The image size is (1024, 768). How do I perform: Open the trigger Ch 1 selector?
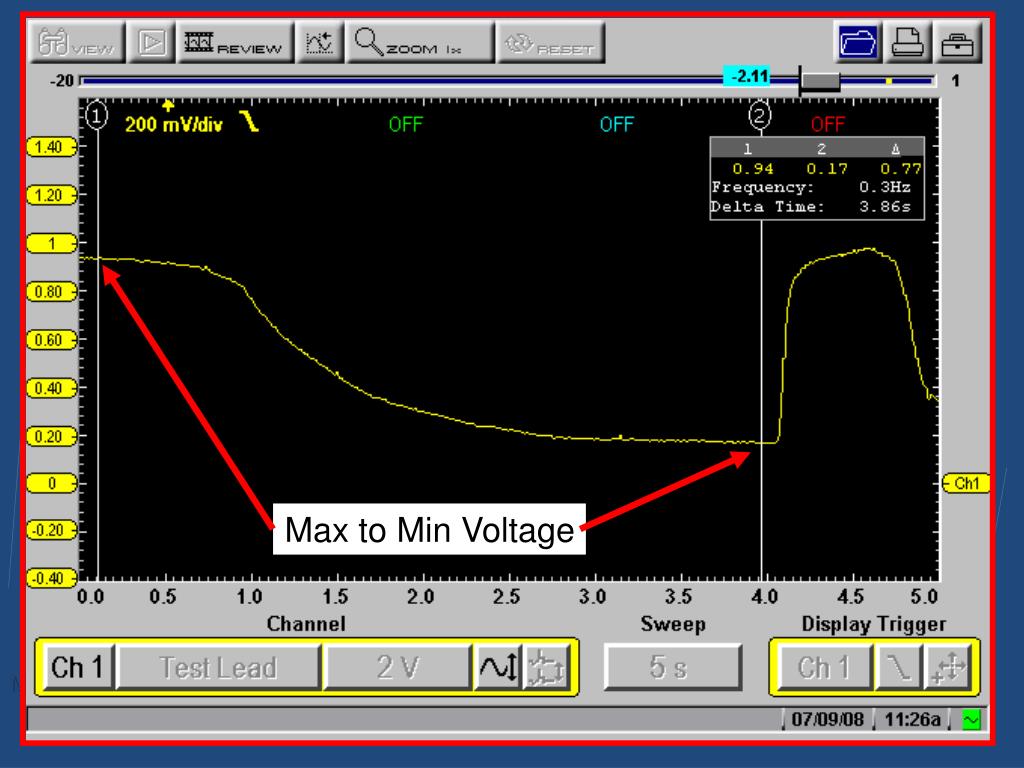(823, 667)
